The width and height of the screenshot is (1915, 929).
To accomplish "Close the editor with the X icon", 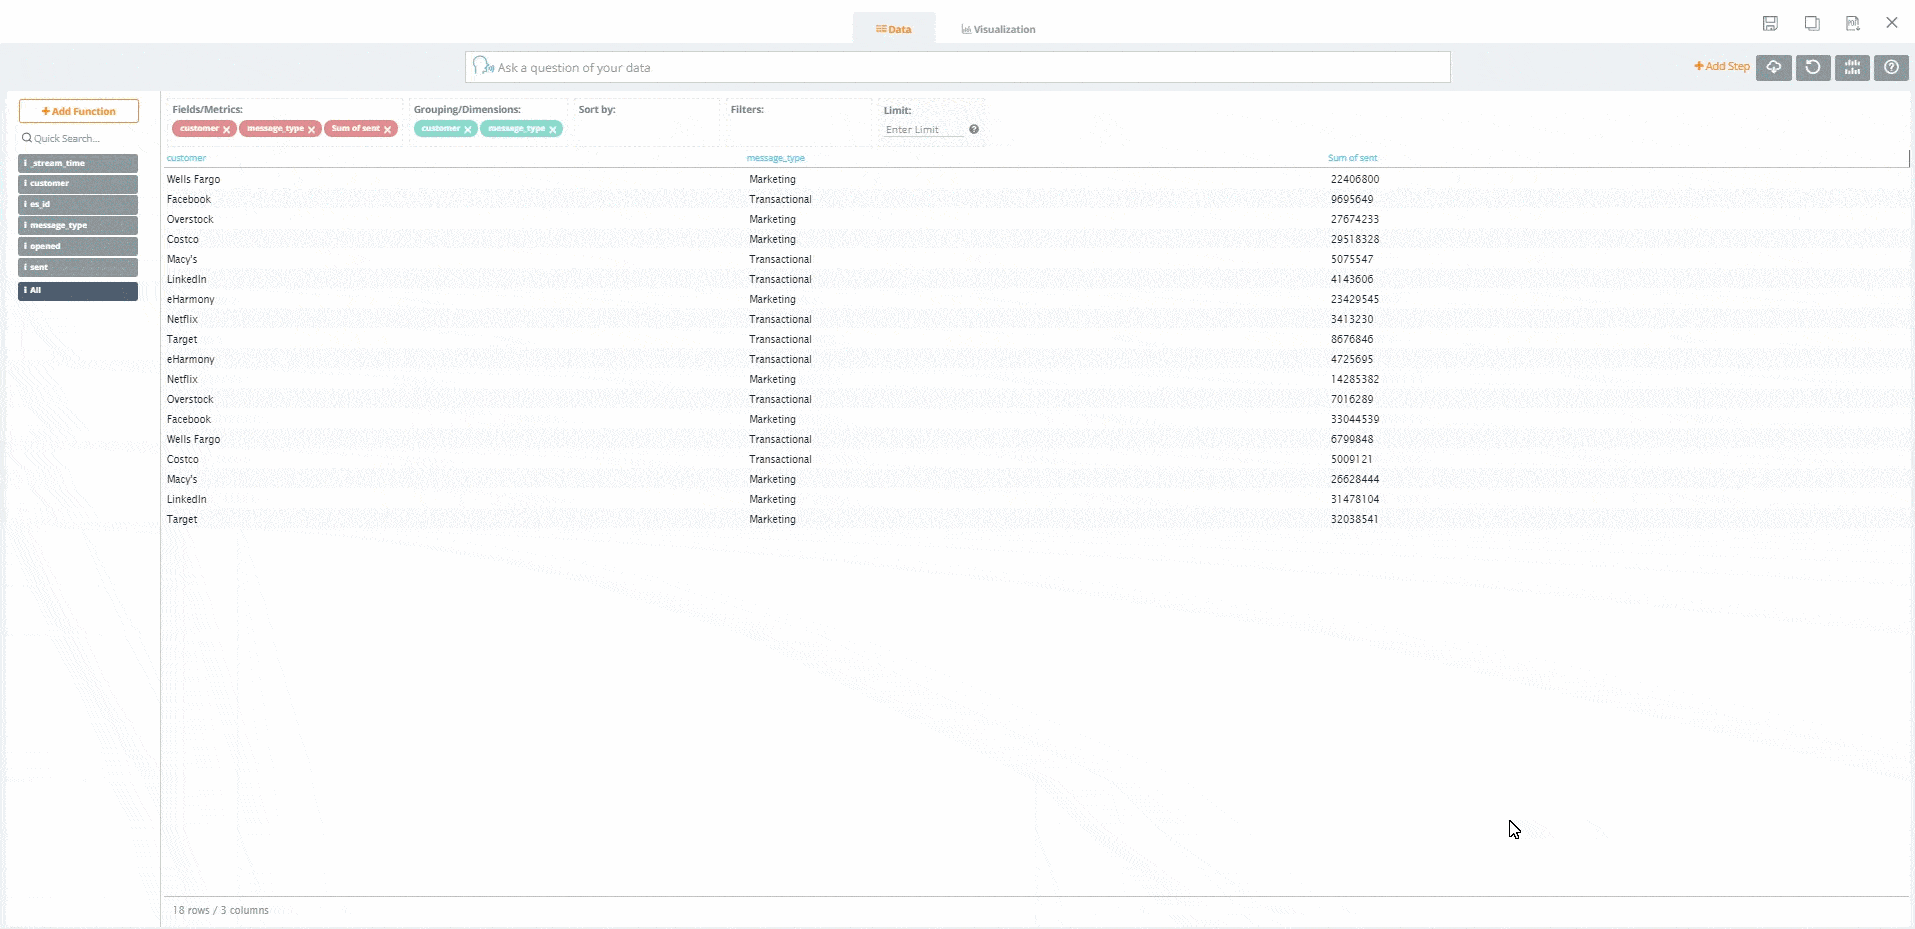I will [1892, 22].
